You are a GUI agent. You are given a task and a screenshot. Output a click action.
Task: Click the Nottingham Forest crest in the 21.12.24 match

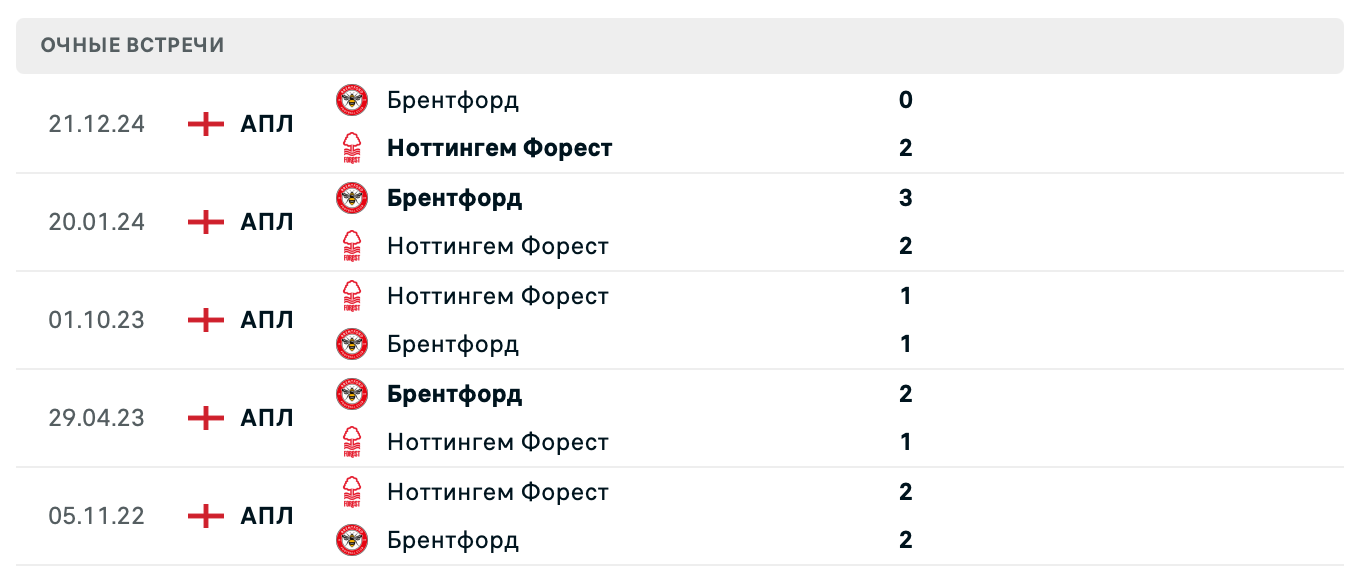(x=352, y=147)
